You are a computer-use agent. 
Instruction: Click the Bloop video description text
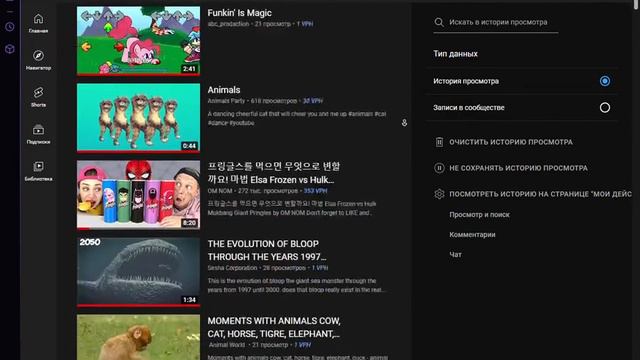tap(297, 285)
